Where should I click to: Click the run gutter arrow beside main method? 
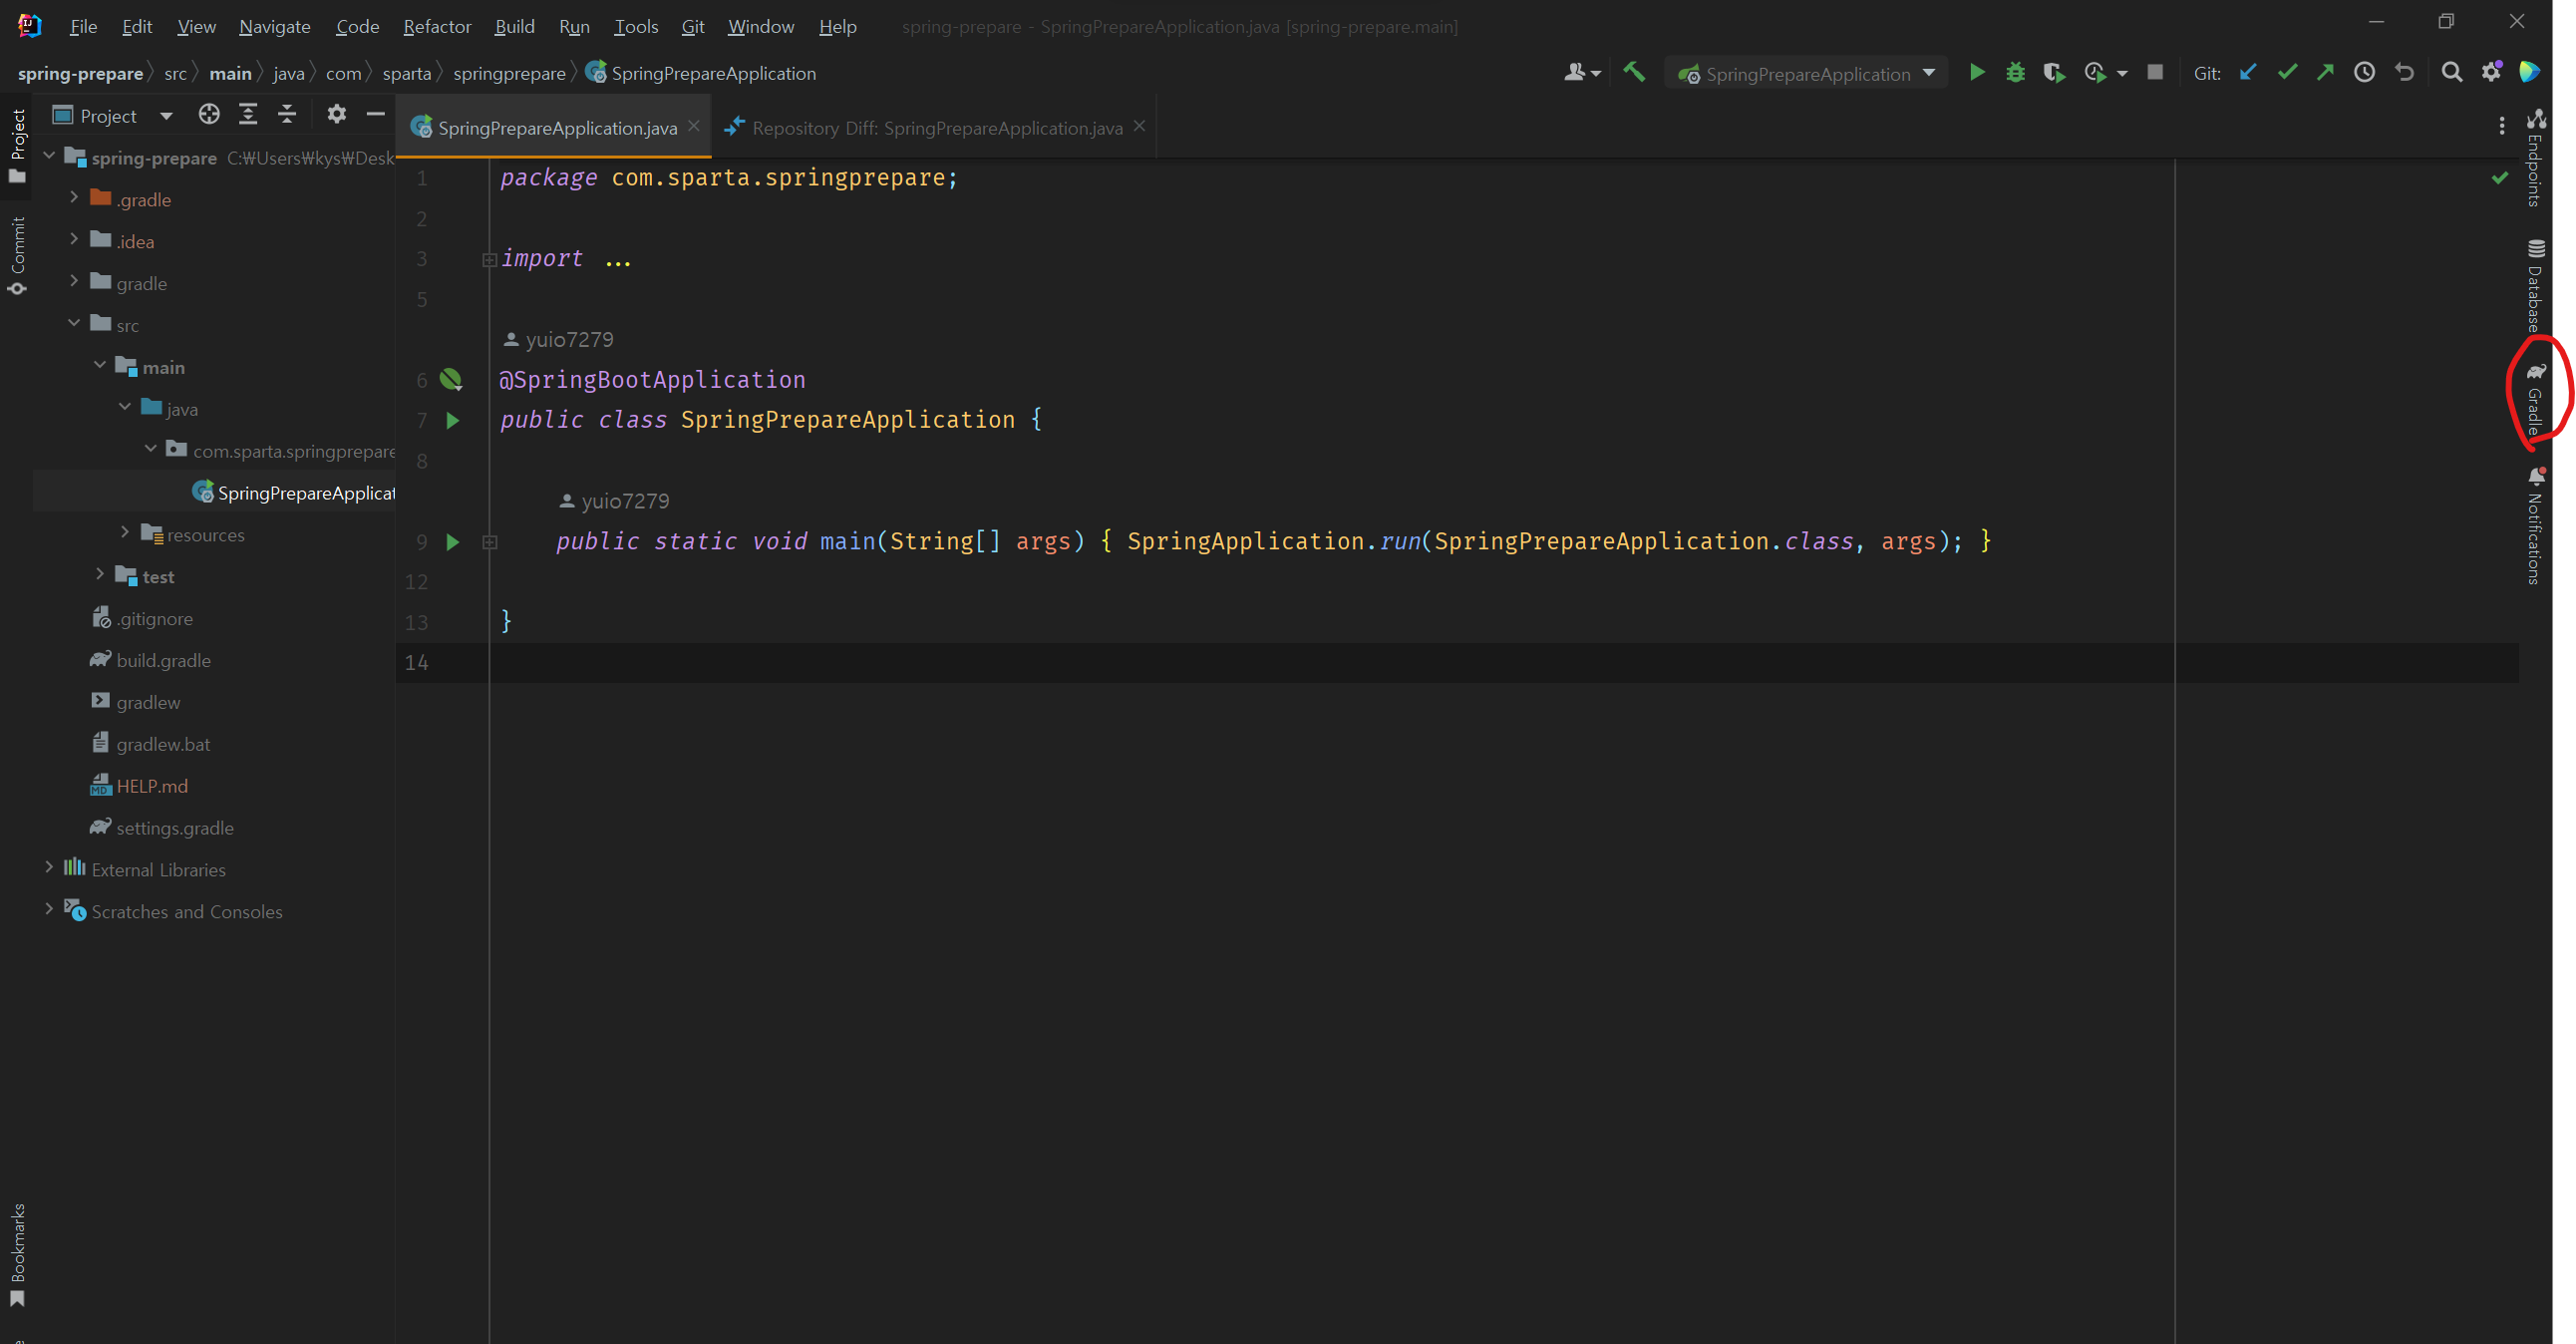[452, 542]
